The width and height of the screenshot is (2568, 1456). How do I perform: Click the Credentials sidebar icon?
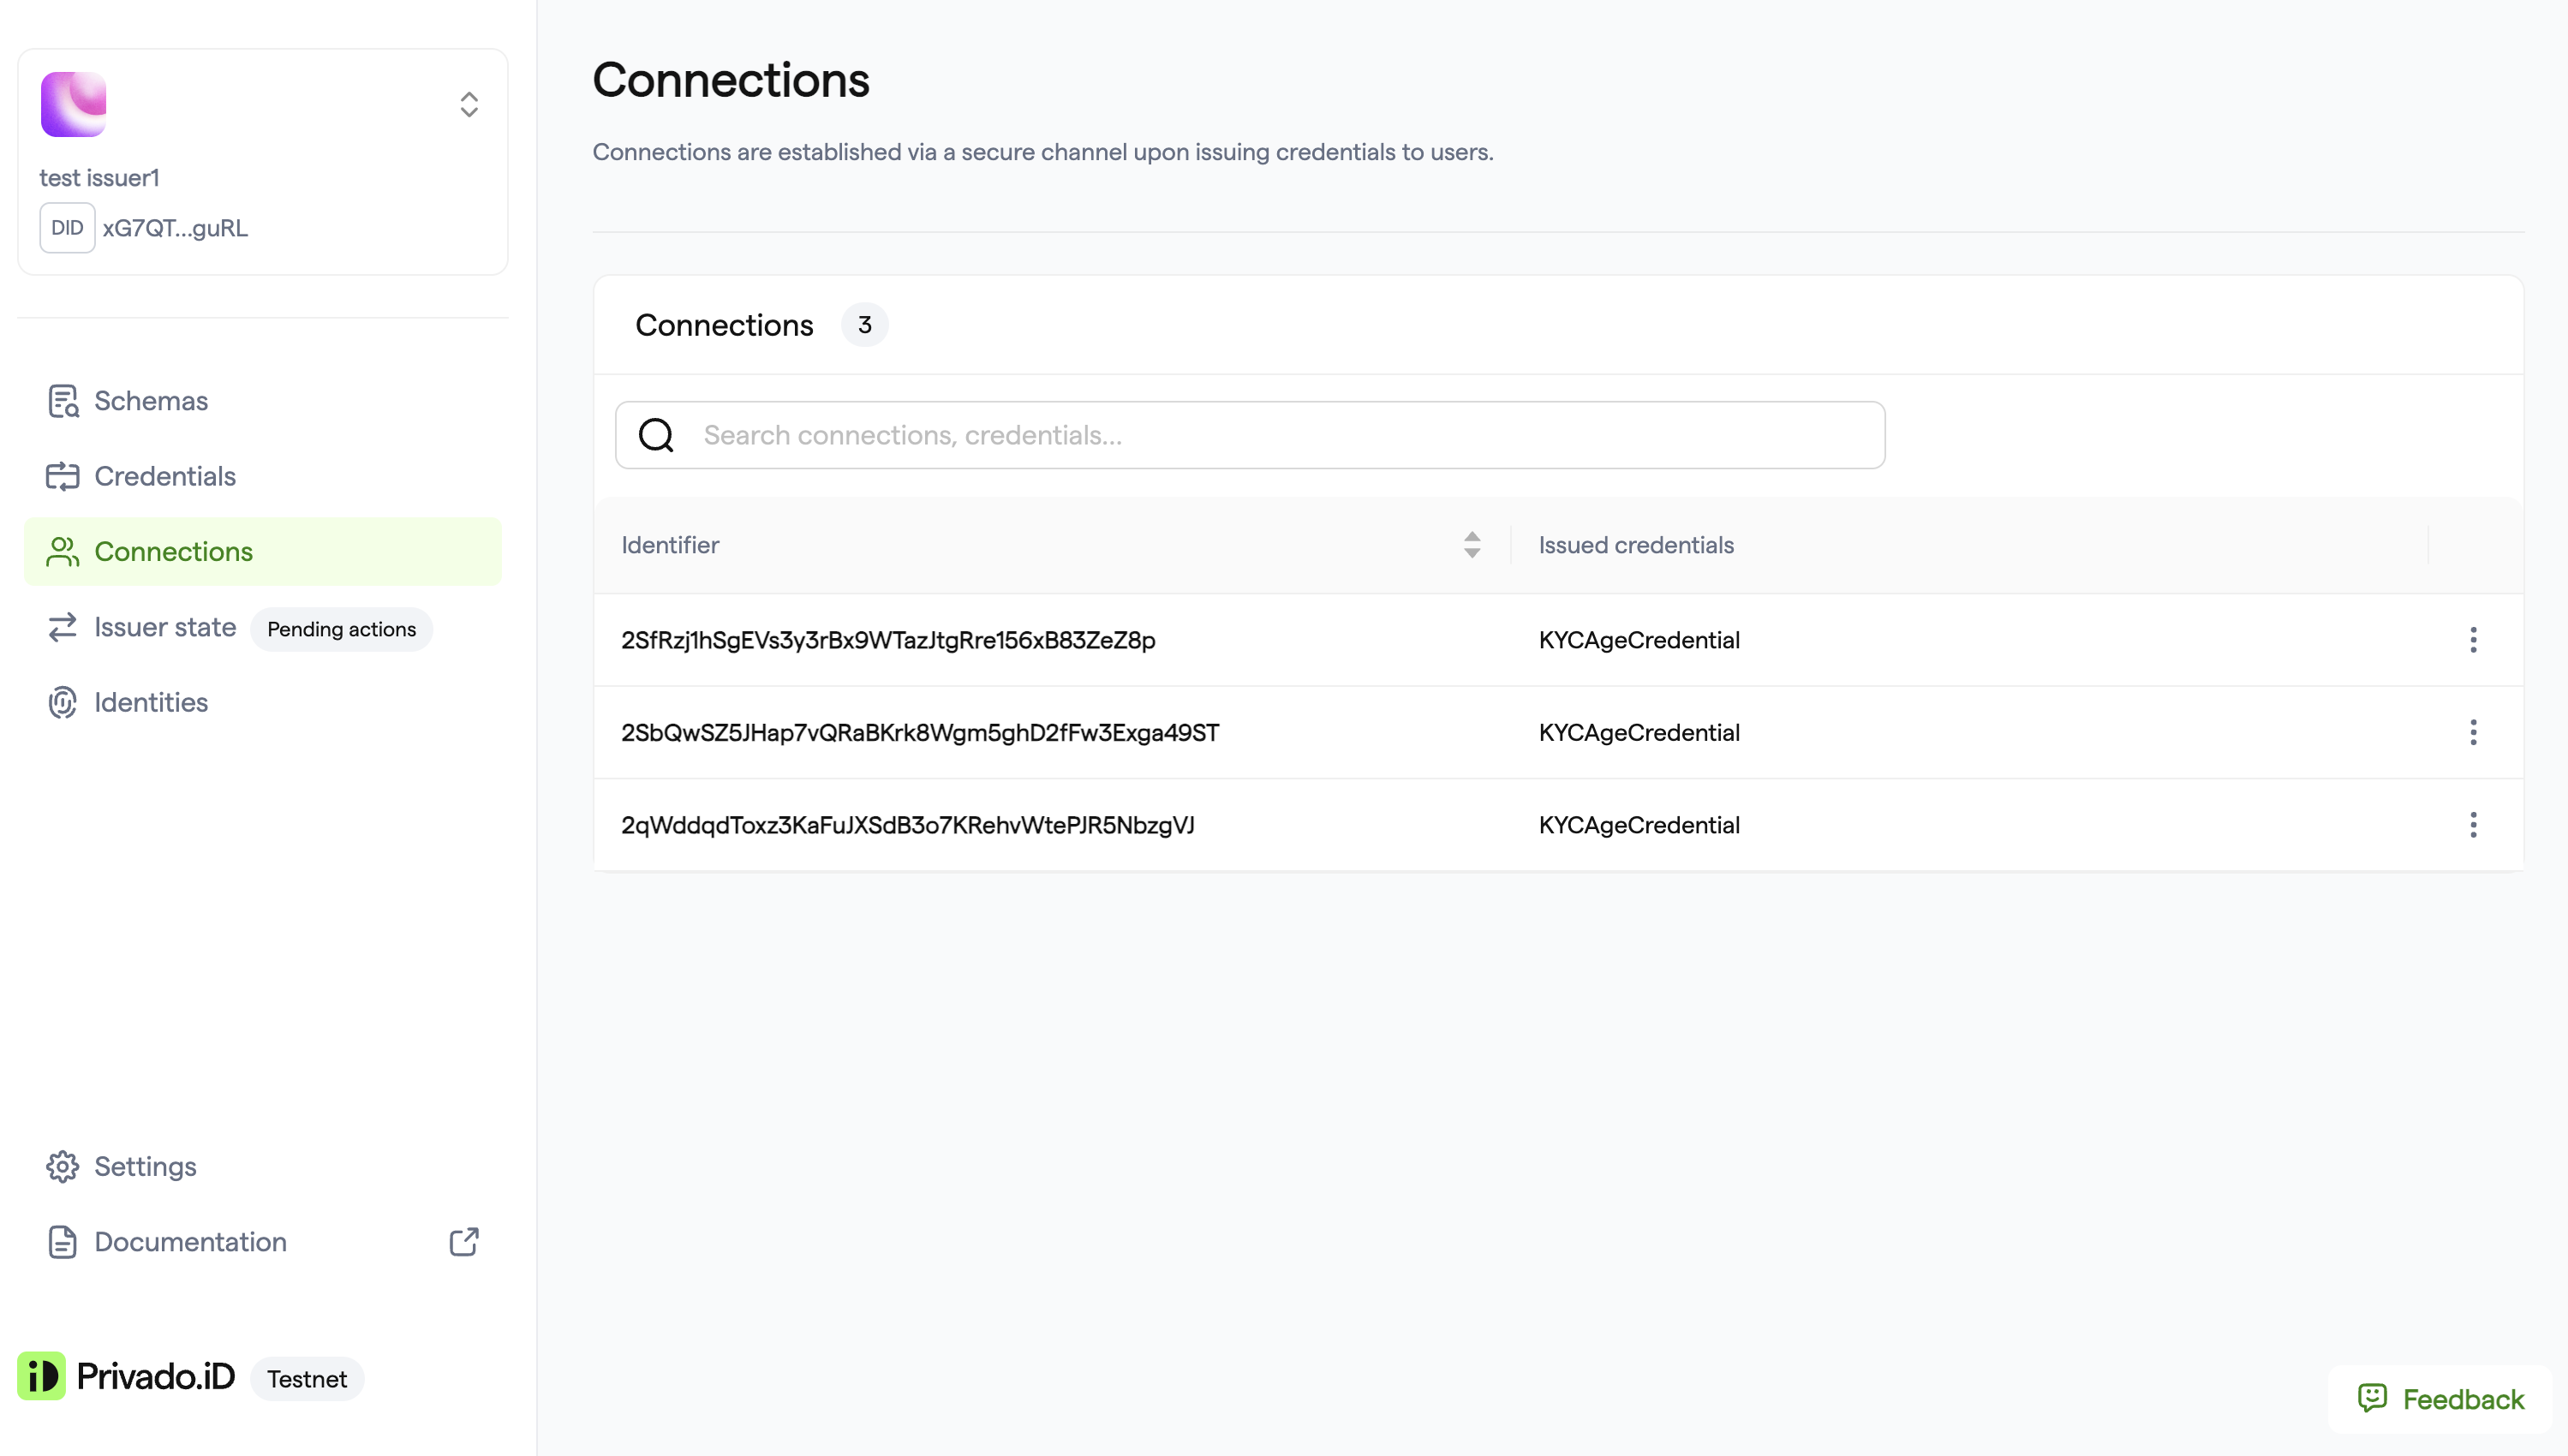(63, 476)
